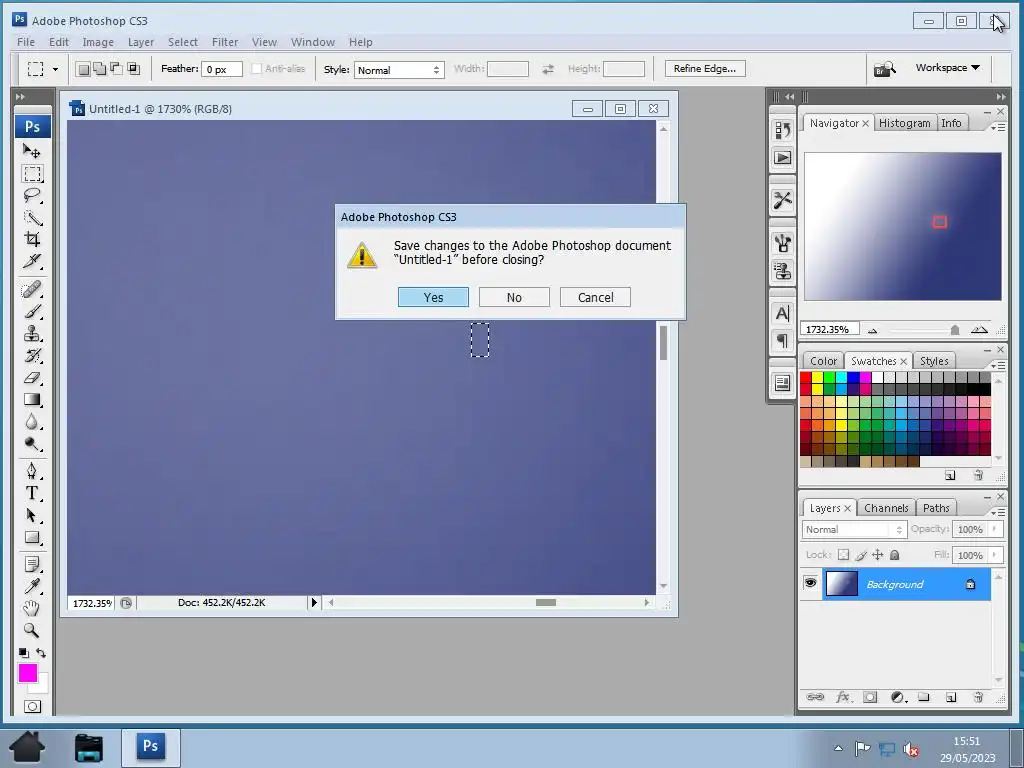Open the Filter menu

pos(225,42)
